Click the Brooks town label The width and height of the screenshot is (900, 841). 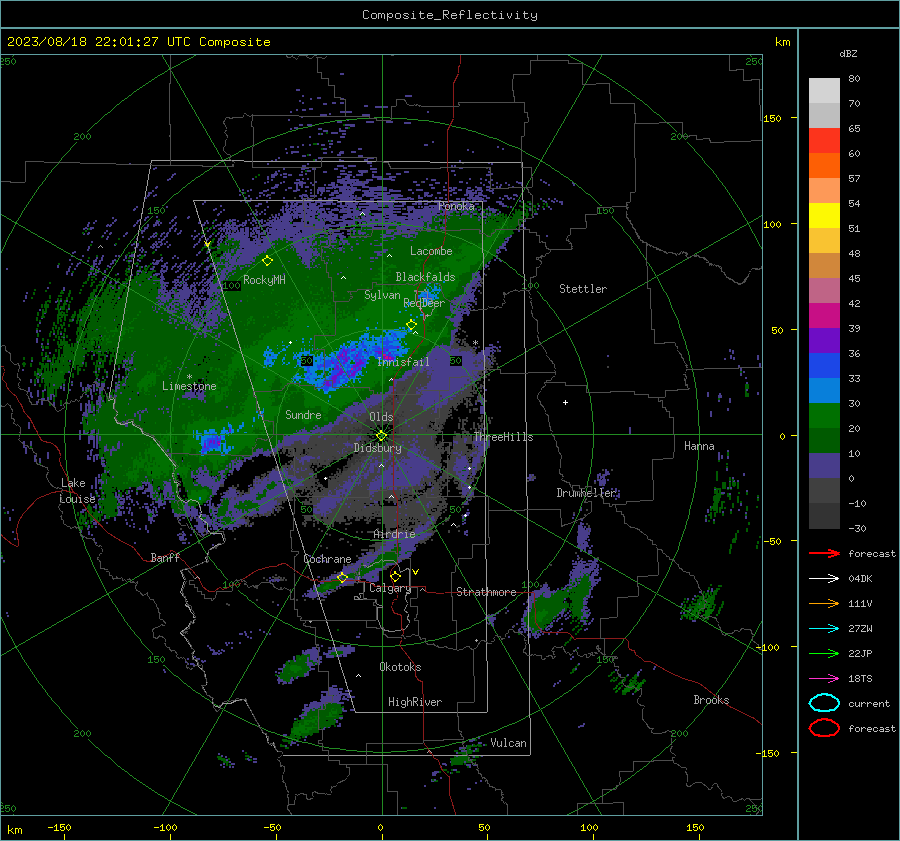(711, 700)
